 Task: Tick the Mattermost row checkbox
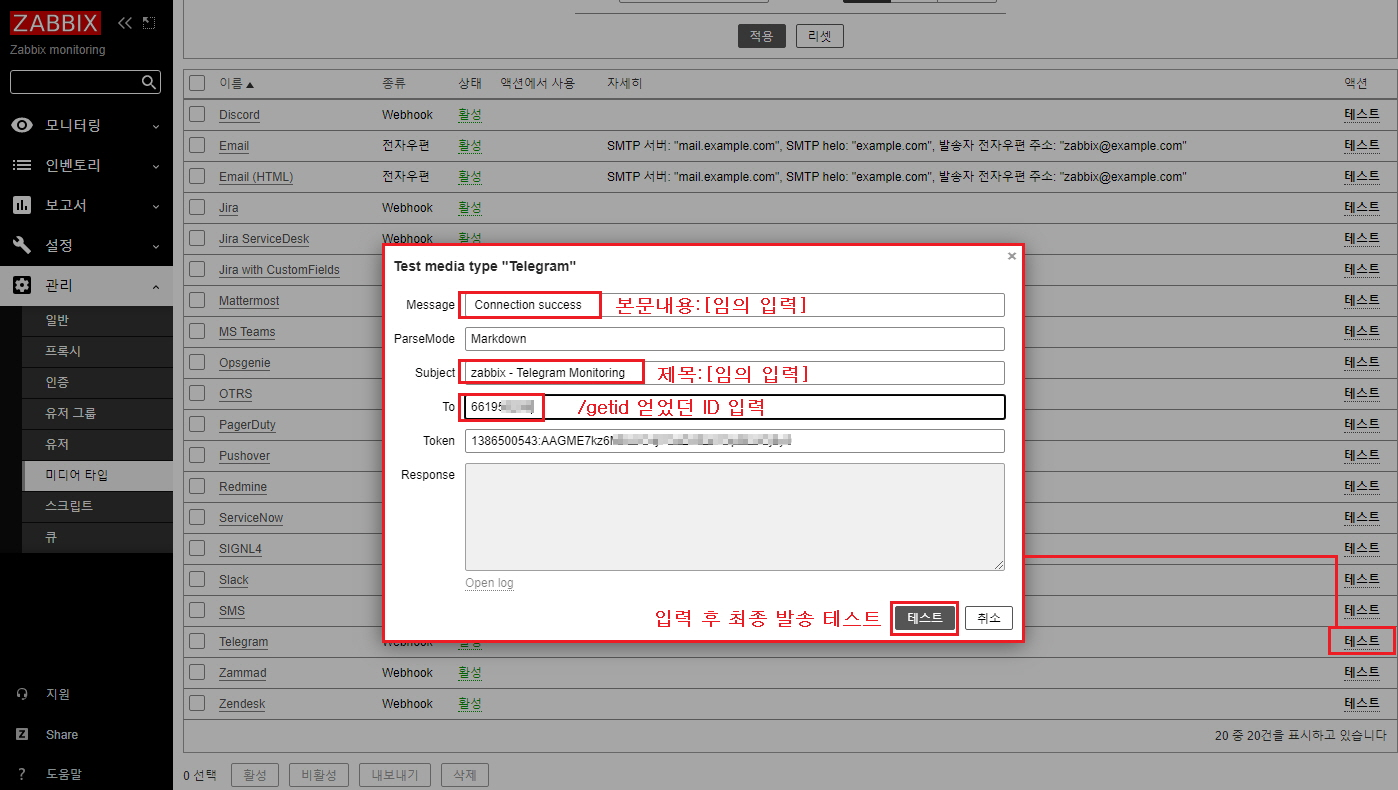pos(197,300)
